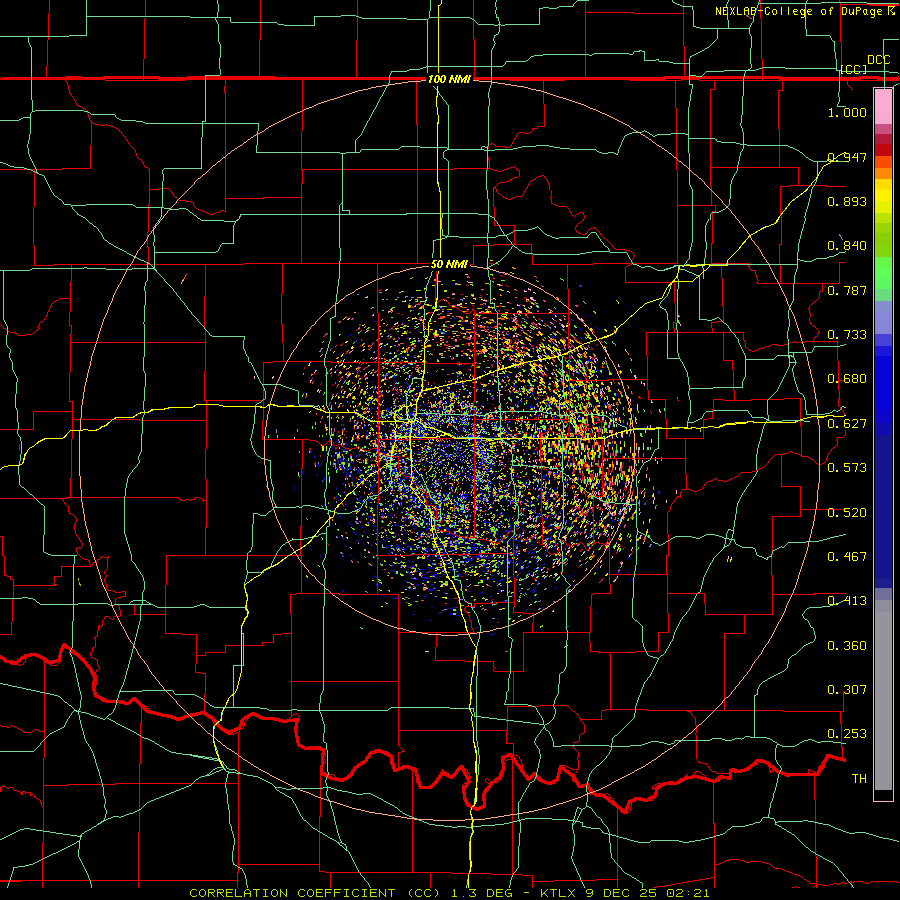Click the [CC] product label
Screen dimensions: 900x900
point(854,69)
